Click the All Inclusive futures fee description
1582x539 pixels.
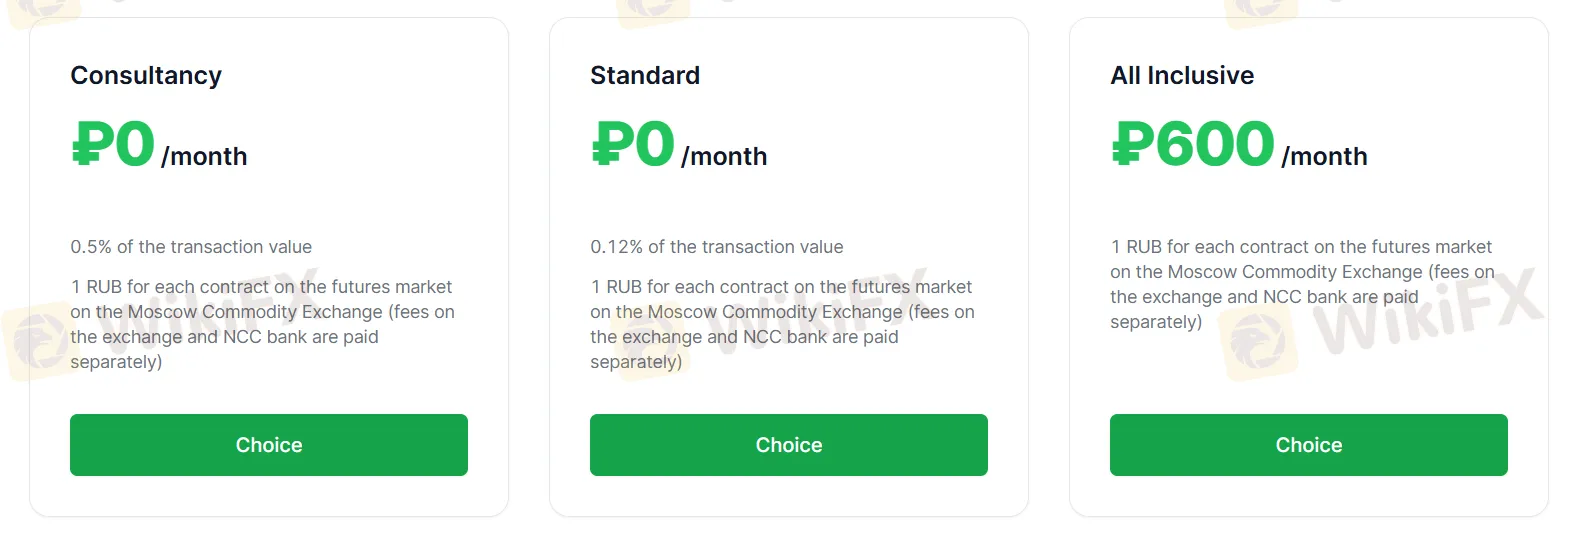pos(1302,284)
